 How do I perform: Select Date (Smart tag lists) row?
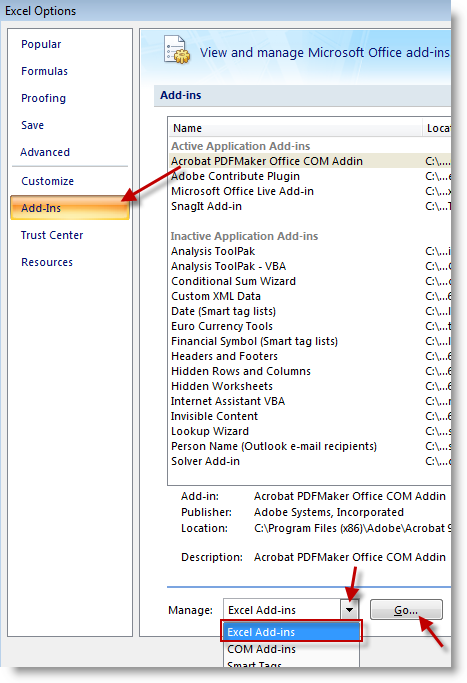(310, 311)
